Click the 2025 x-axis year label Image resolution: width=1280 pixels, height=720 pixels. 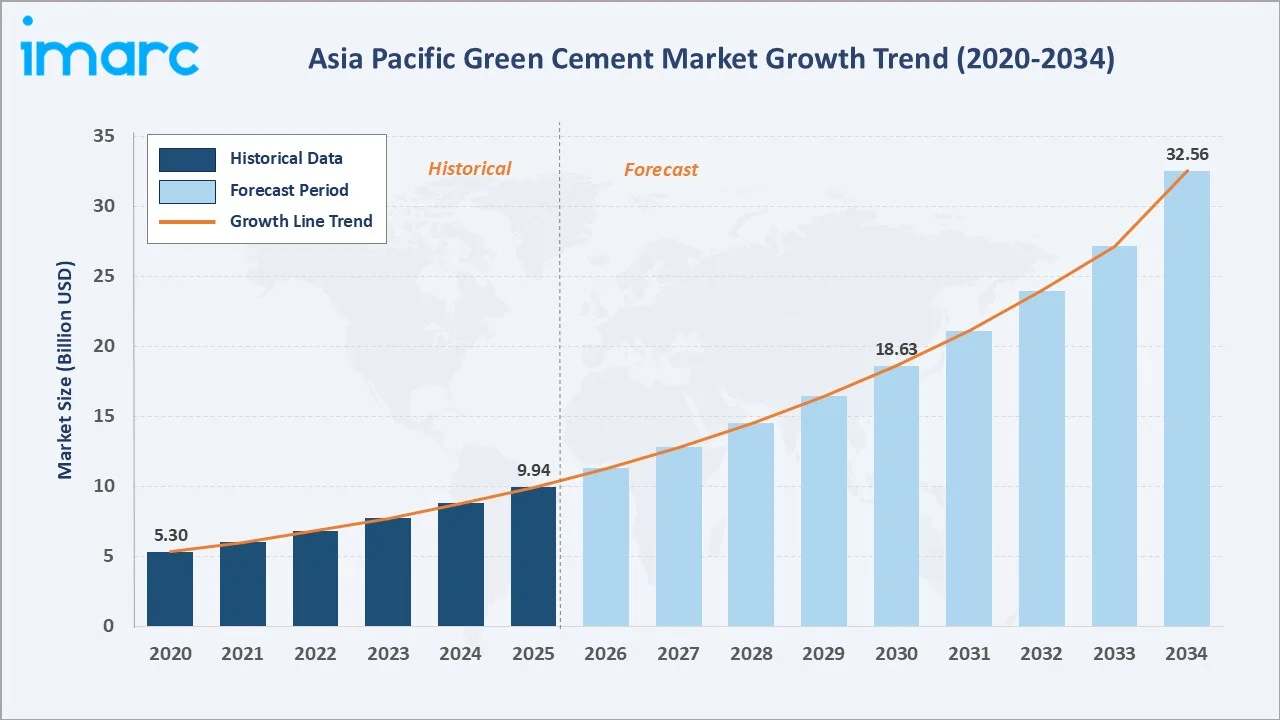tap(533, 654)
